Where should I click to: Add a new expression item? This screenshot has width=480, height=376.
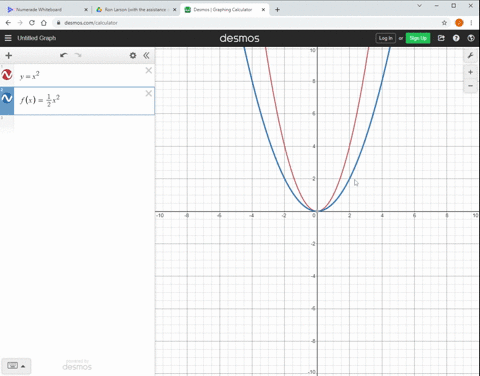[9, 55]
